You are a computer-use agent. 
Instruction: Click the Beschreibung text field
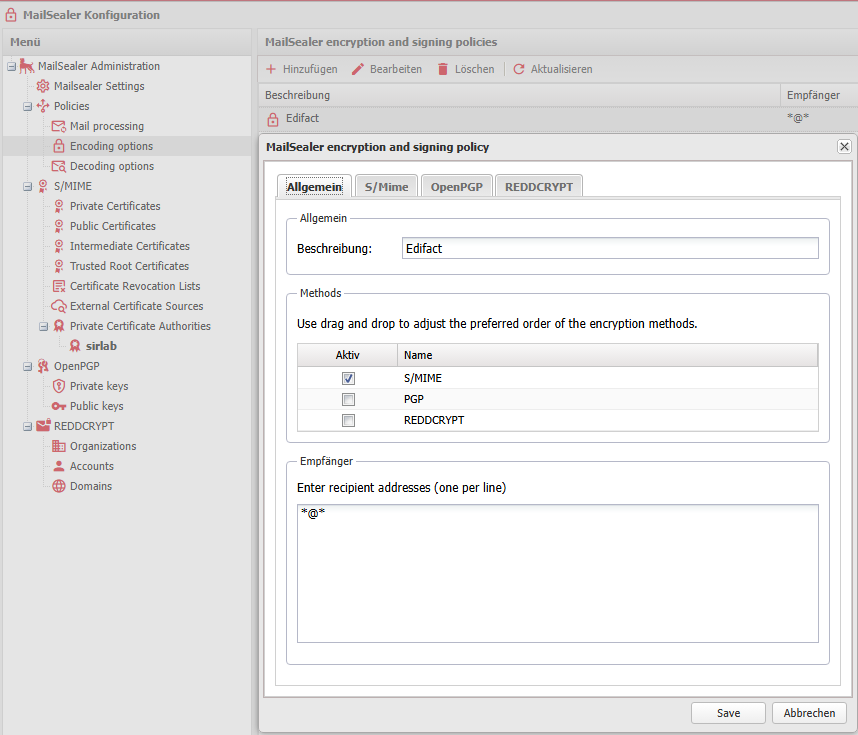(609, 248)
